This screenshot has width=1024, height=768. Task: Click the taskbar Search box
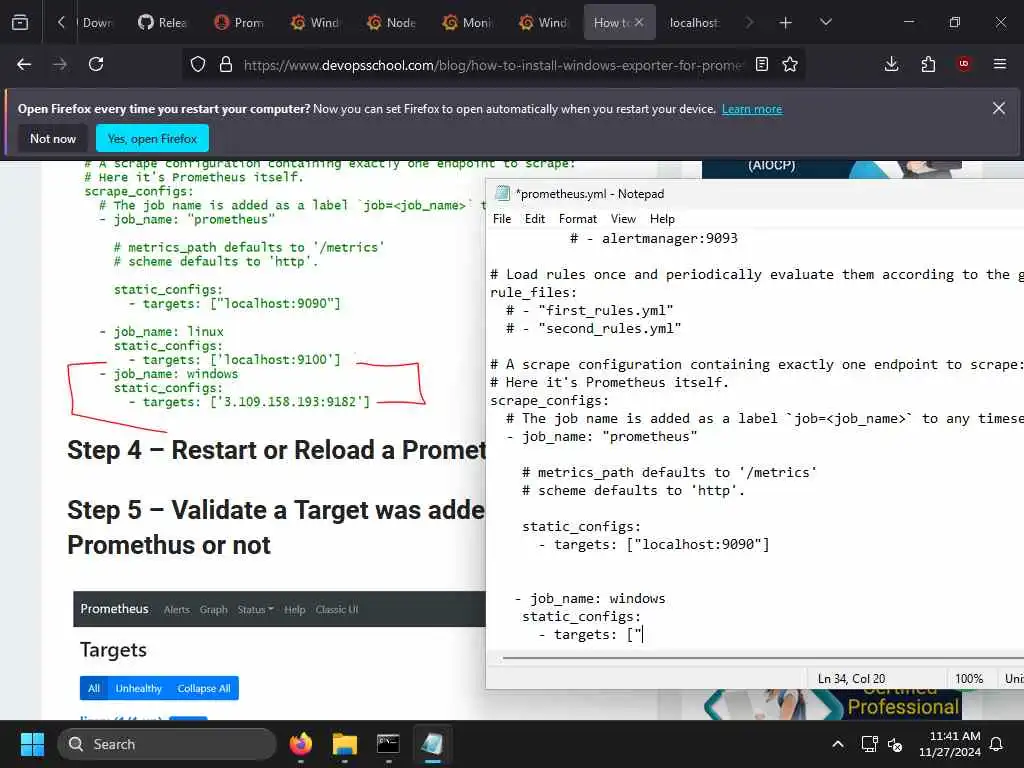coord(167,744)
